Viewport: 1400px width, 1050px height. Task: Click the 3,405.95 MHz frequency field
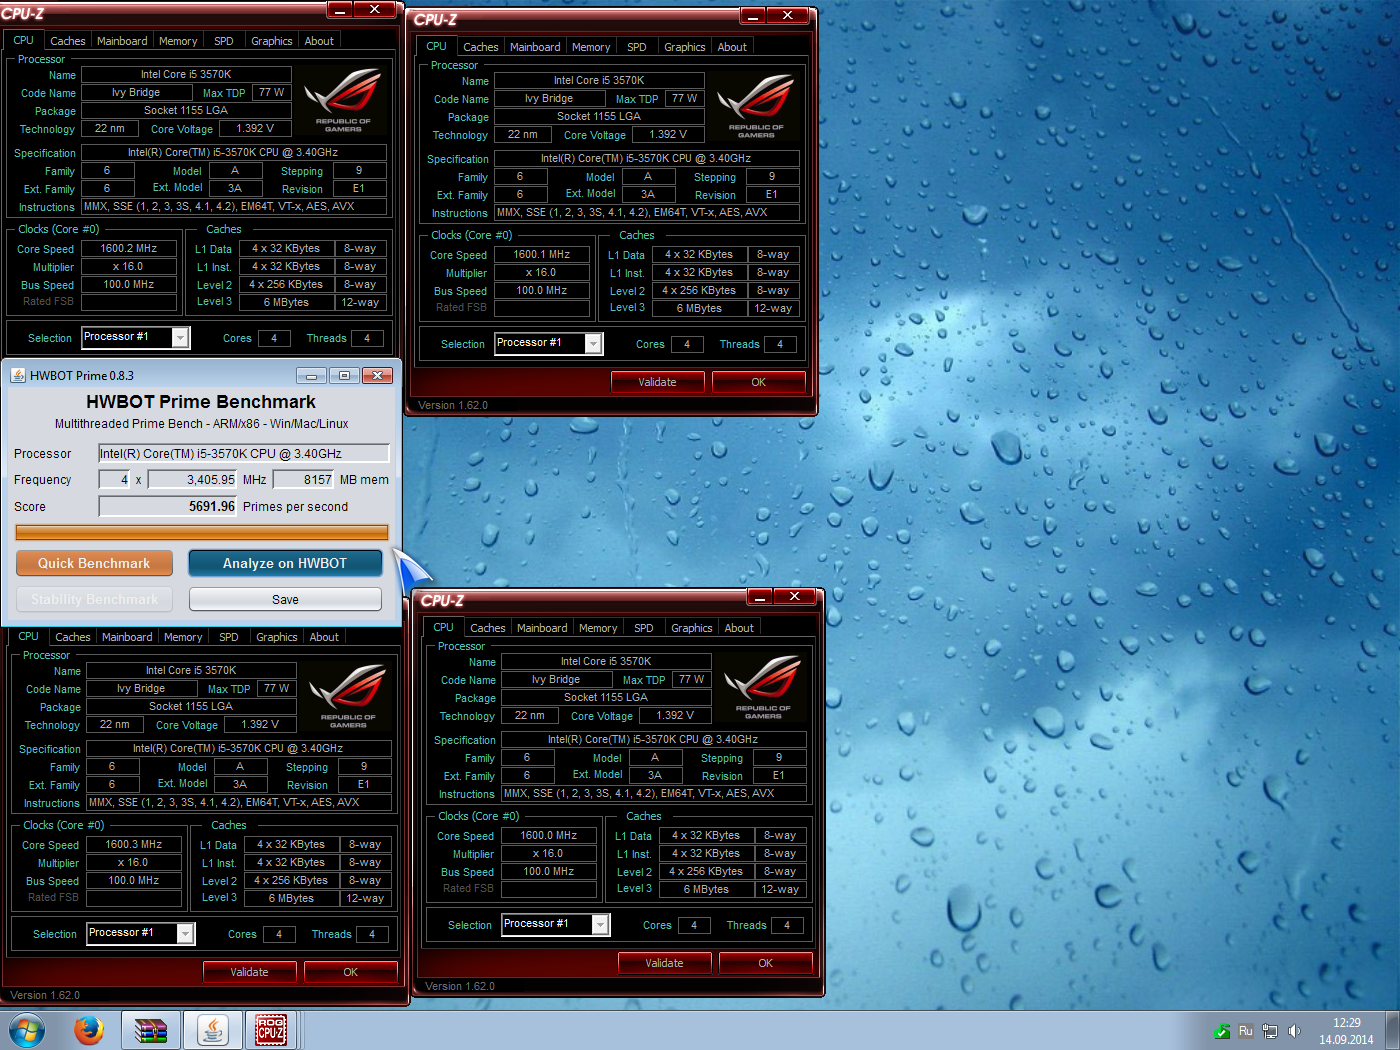(x=193, y=480)
